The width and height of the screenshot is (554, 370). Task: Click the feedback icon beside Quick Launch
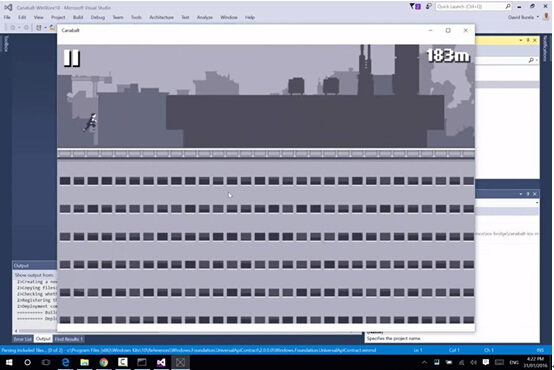tap(429, 6)
